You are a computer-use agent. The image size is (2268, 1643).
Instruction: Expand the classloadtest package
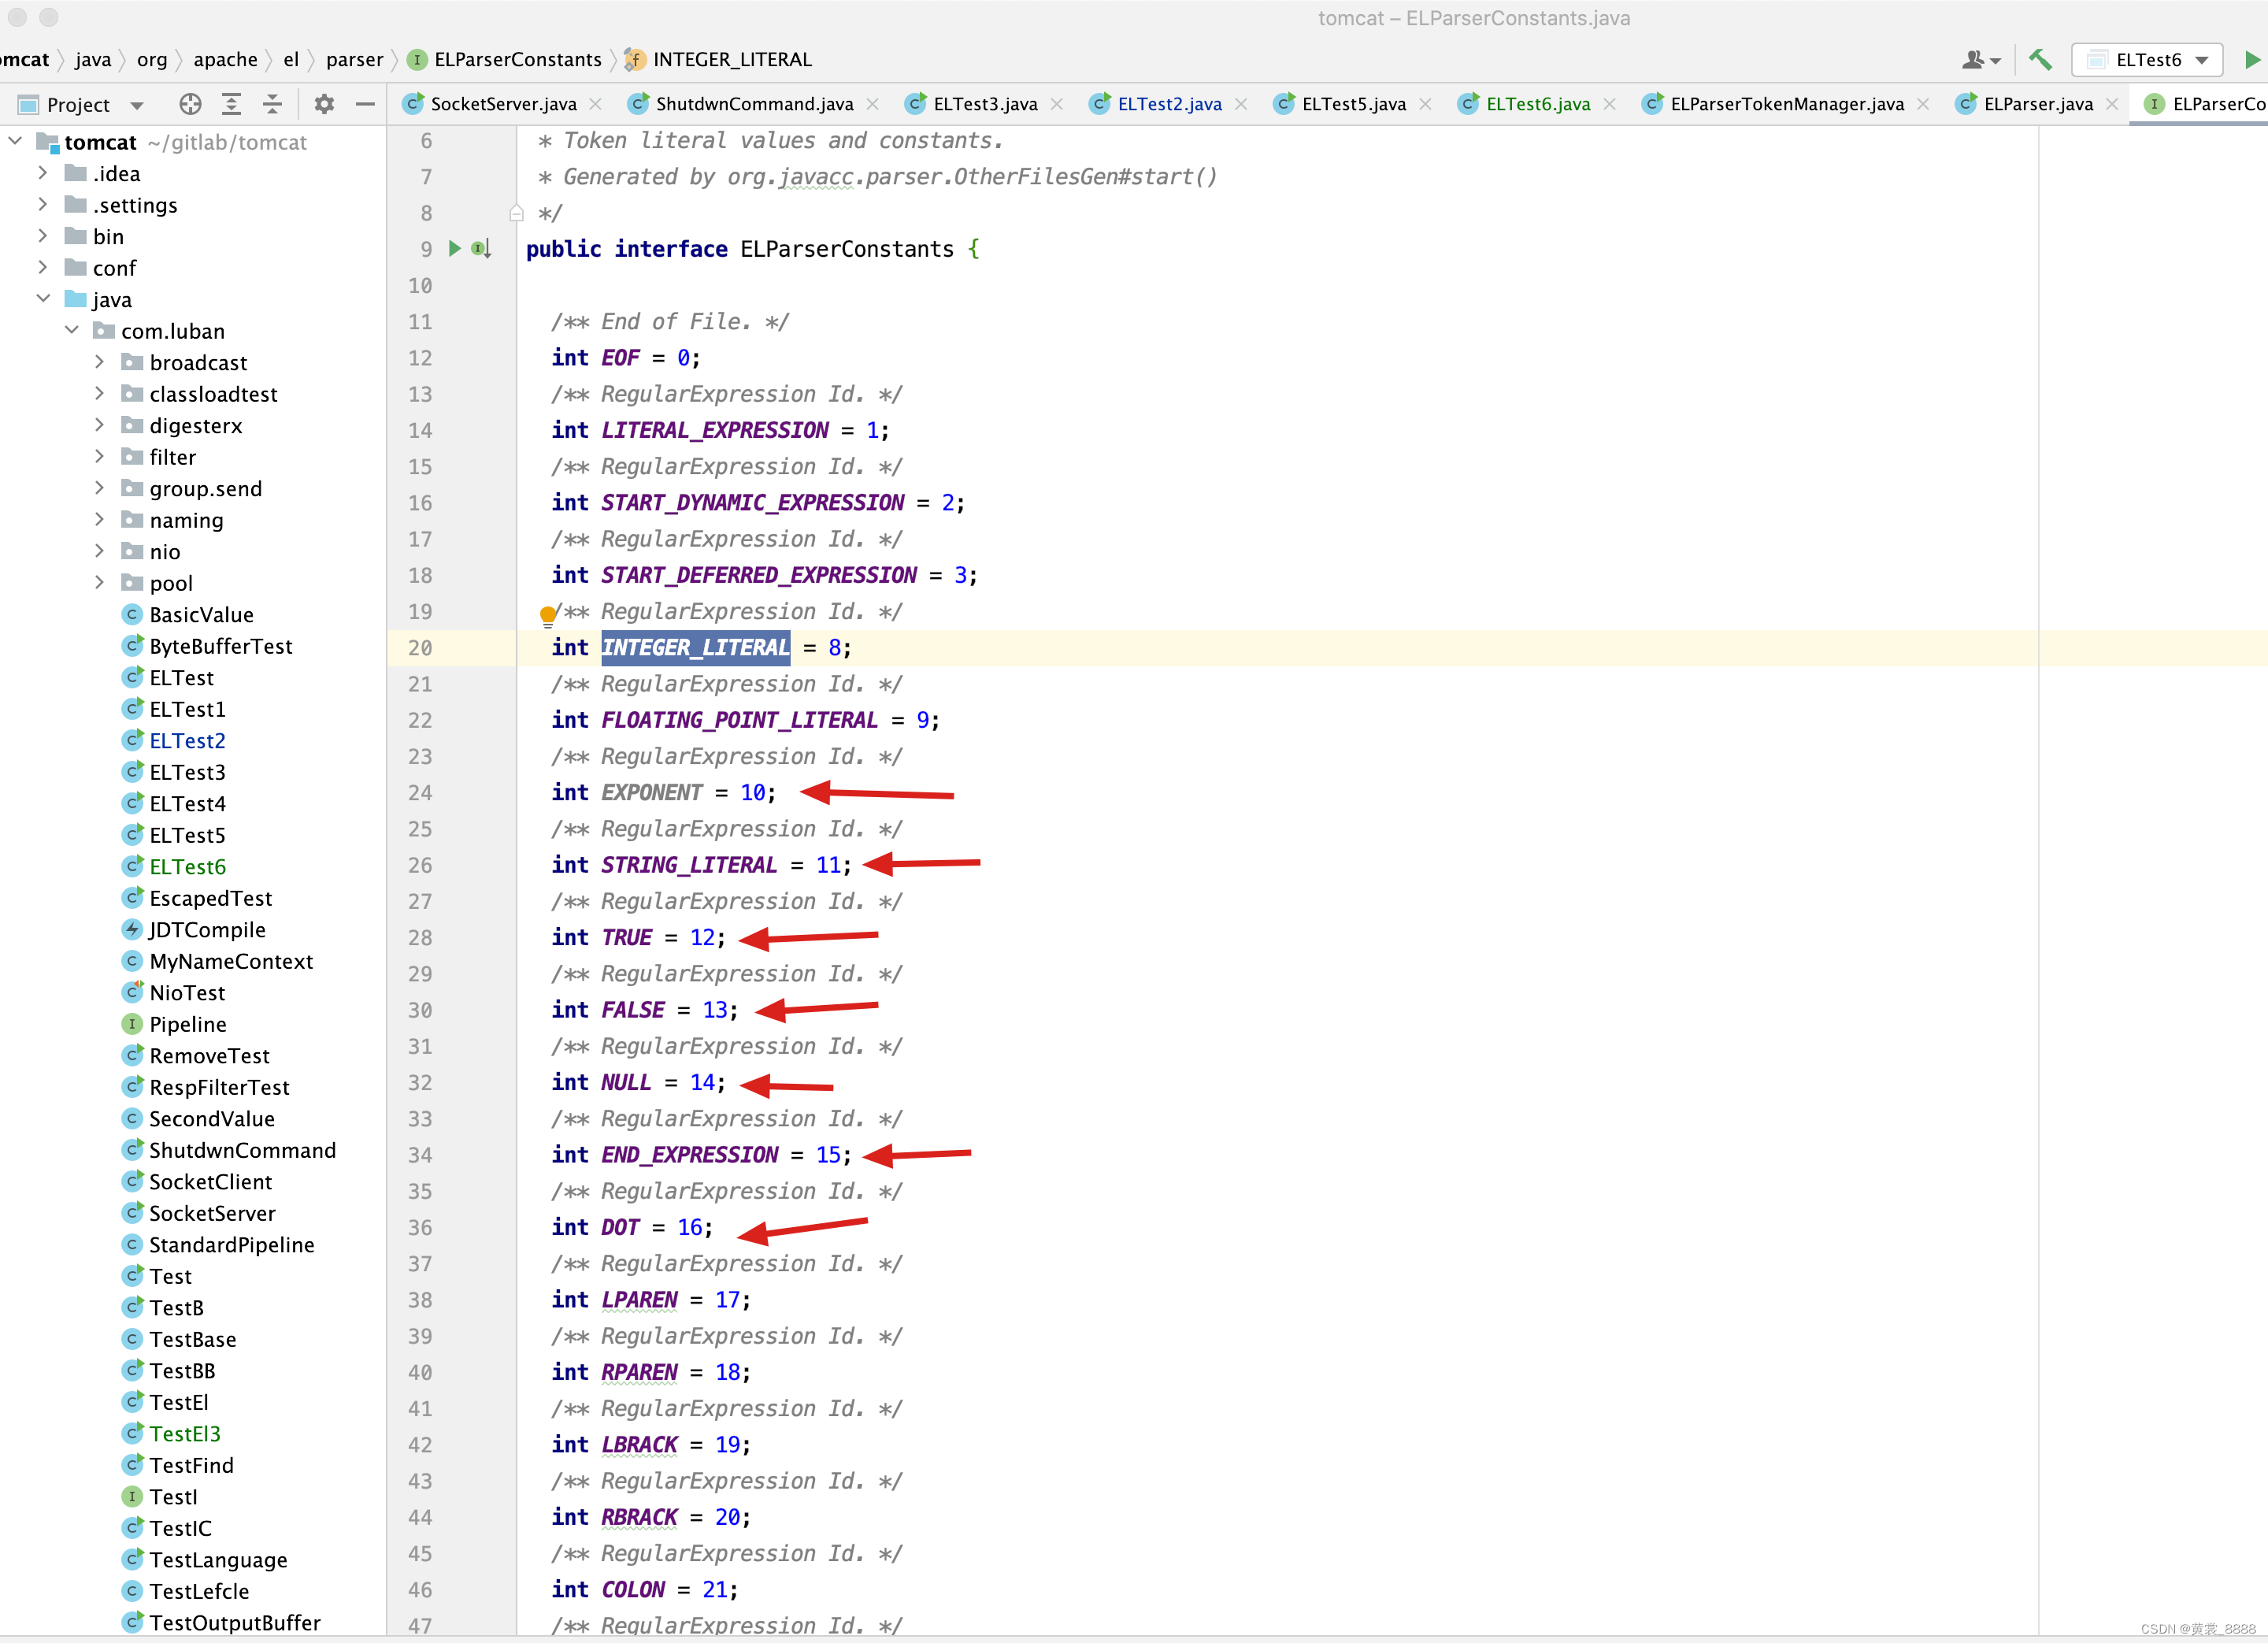[100, 393]
